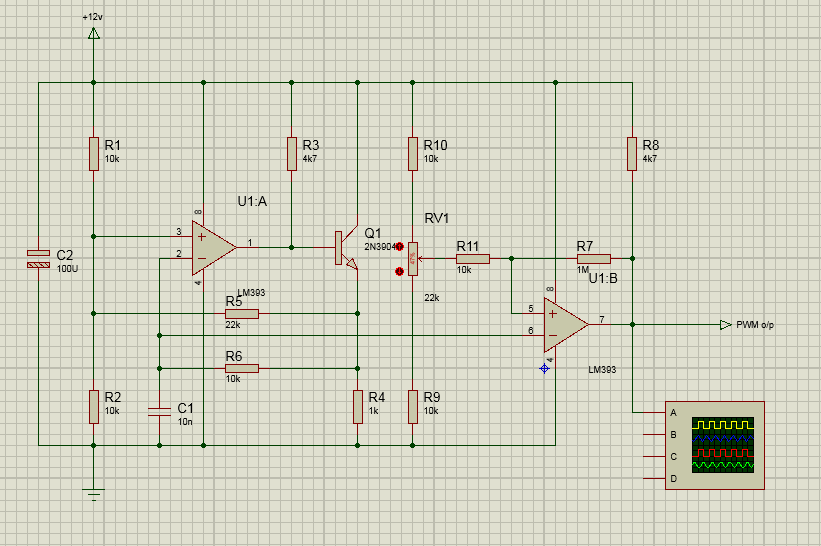
Task: Select the +12v supply label
Action: (x=93, y=17)
